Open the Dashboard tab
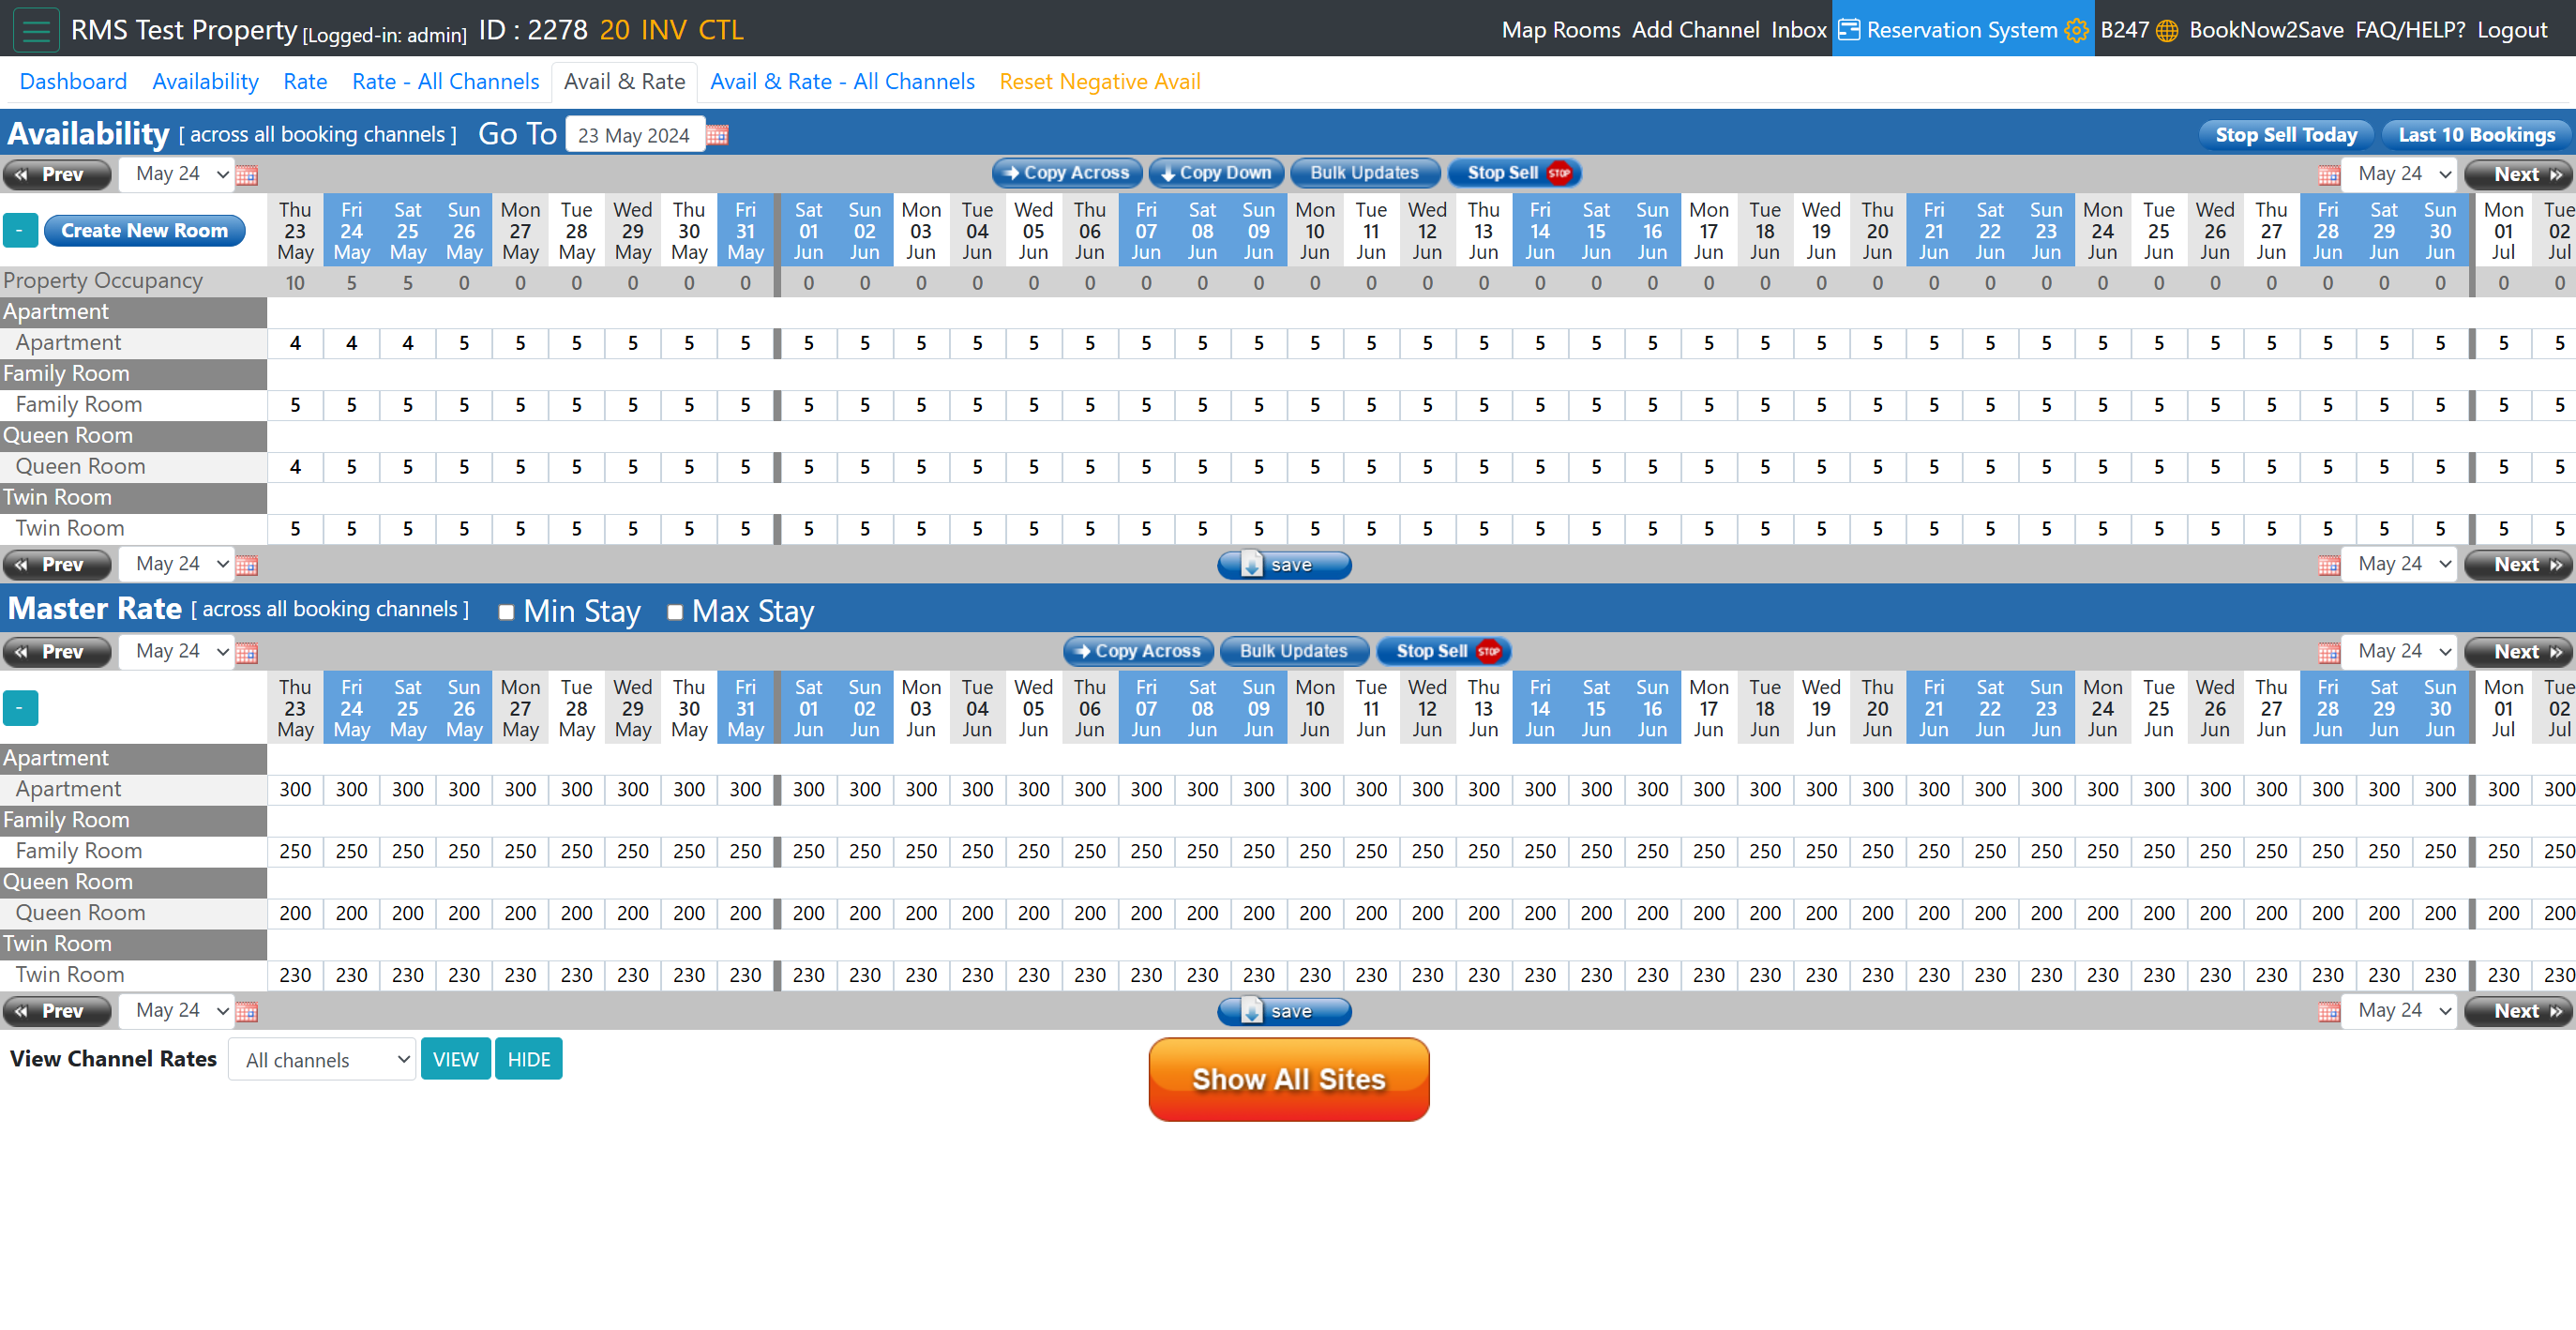 coord(73,82)
